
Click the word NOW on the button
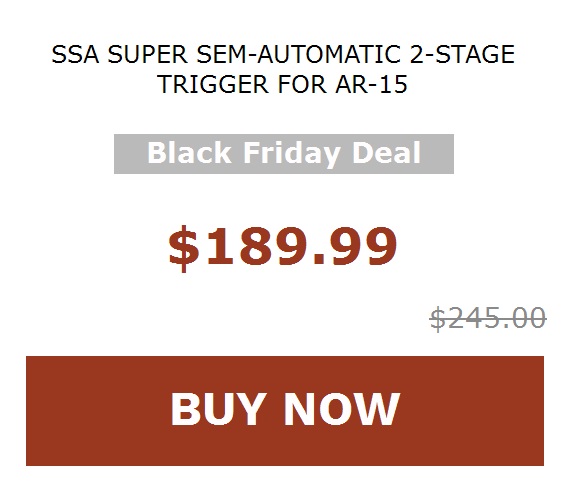(342, 409)
